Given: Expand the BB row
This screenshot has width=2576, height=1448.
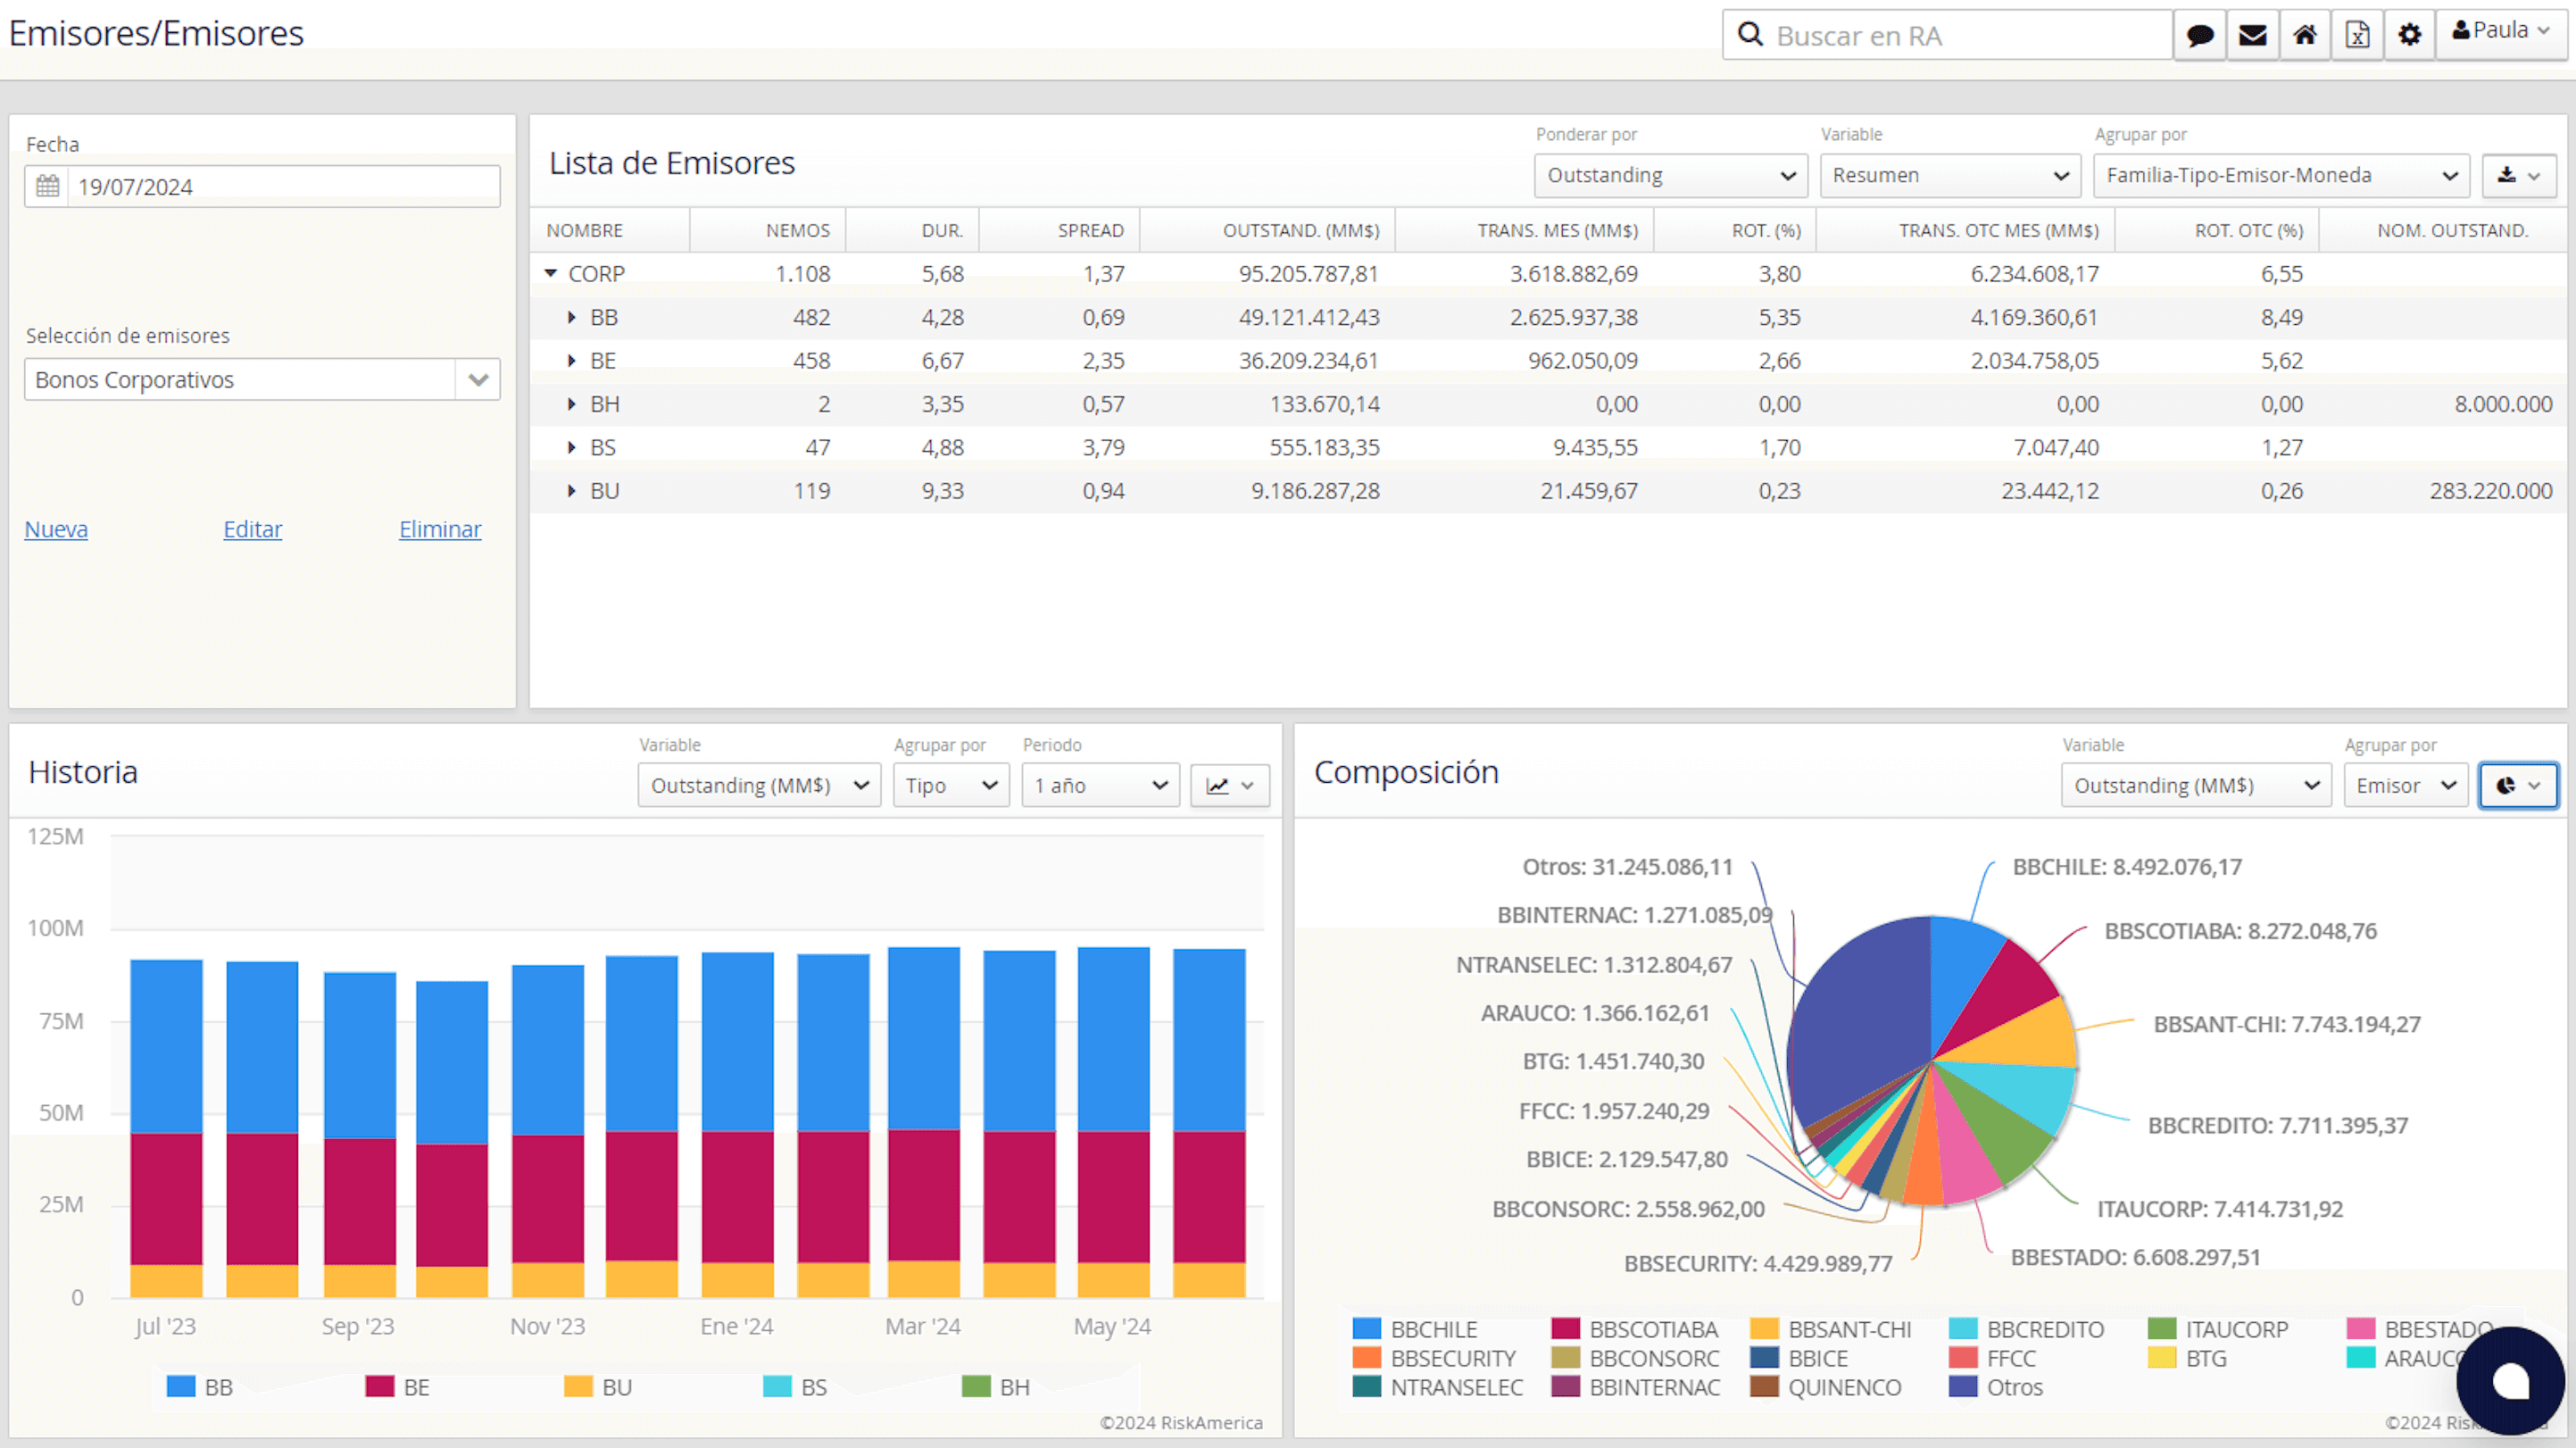Looking at the screenshot, I should [572, 317].
